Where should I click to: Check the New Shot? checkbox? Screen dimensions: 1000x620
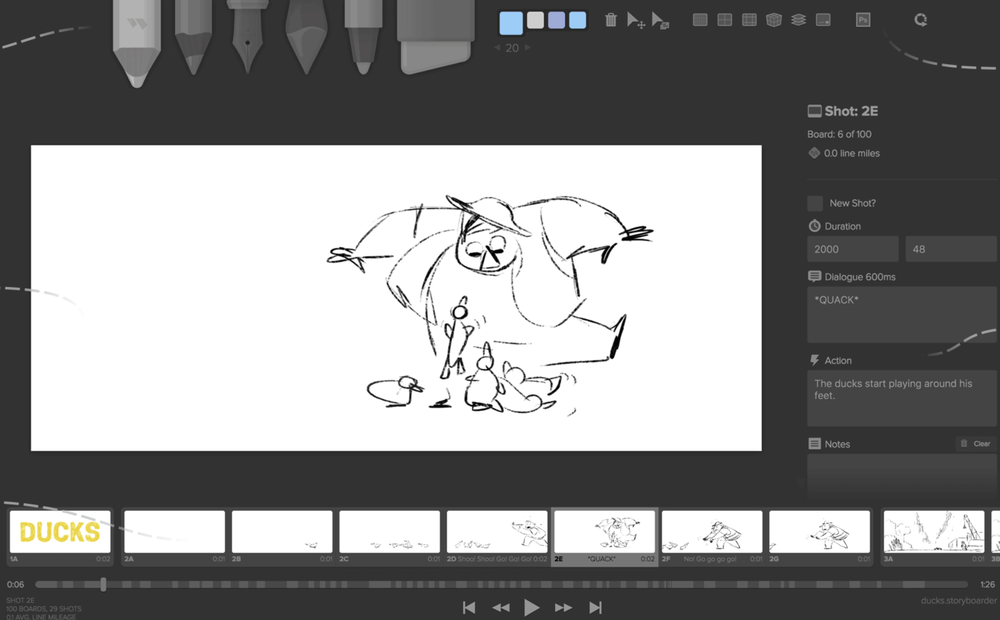pos(814,202)
